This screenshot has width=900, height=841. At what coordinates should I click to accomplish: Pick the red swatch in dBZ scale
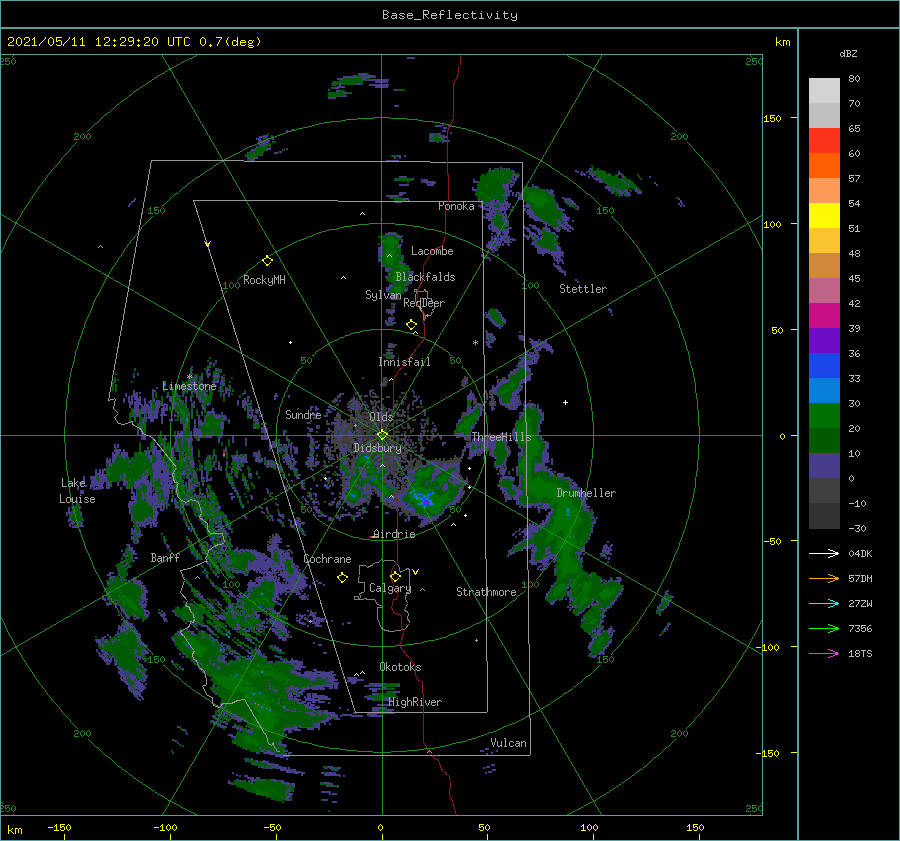[824, 141]
